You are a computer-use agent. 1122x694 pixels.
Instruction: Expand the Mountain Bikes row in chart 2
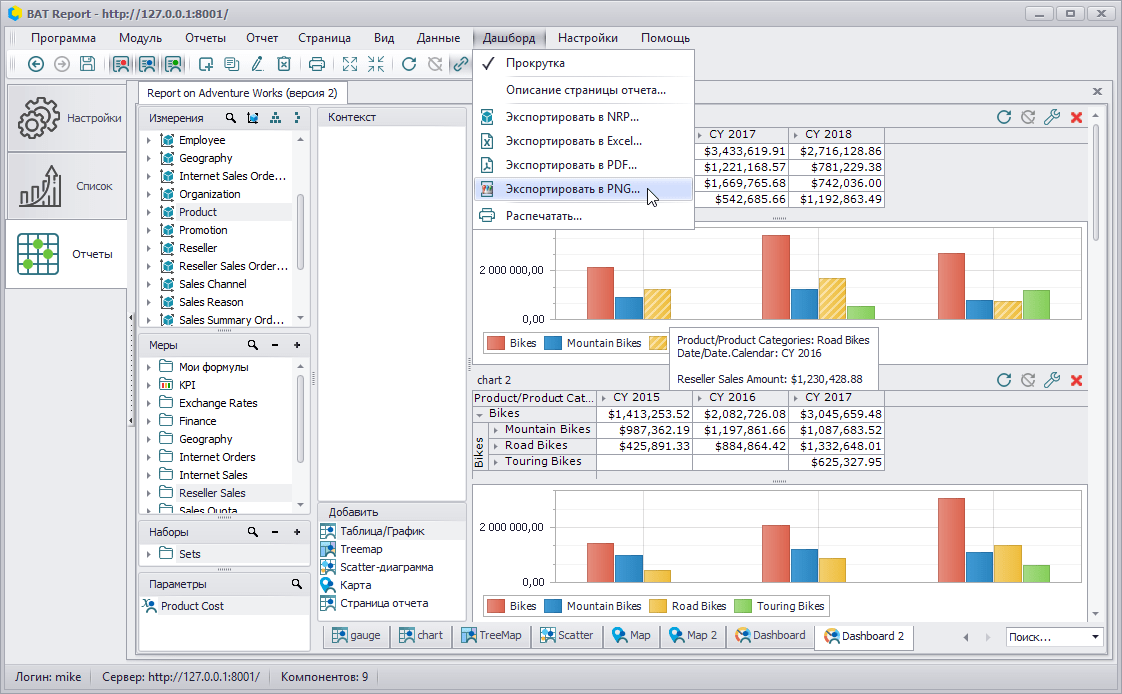point(495,430)
